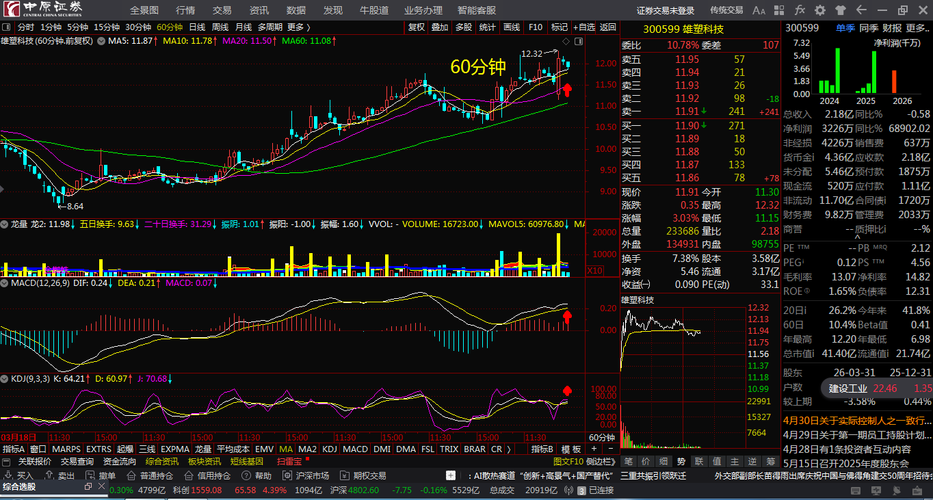933x500 pixels.
Task: Open 更多.. in the financial panel
Action: (917, 27)
